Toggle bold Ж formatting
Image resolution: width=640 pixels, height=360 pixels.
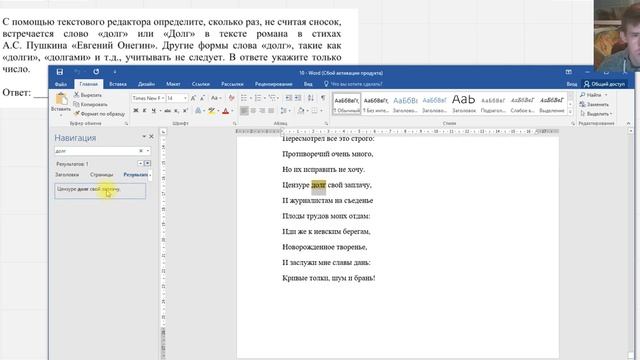coord(136,111)
